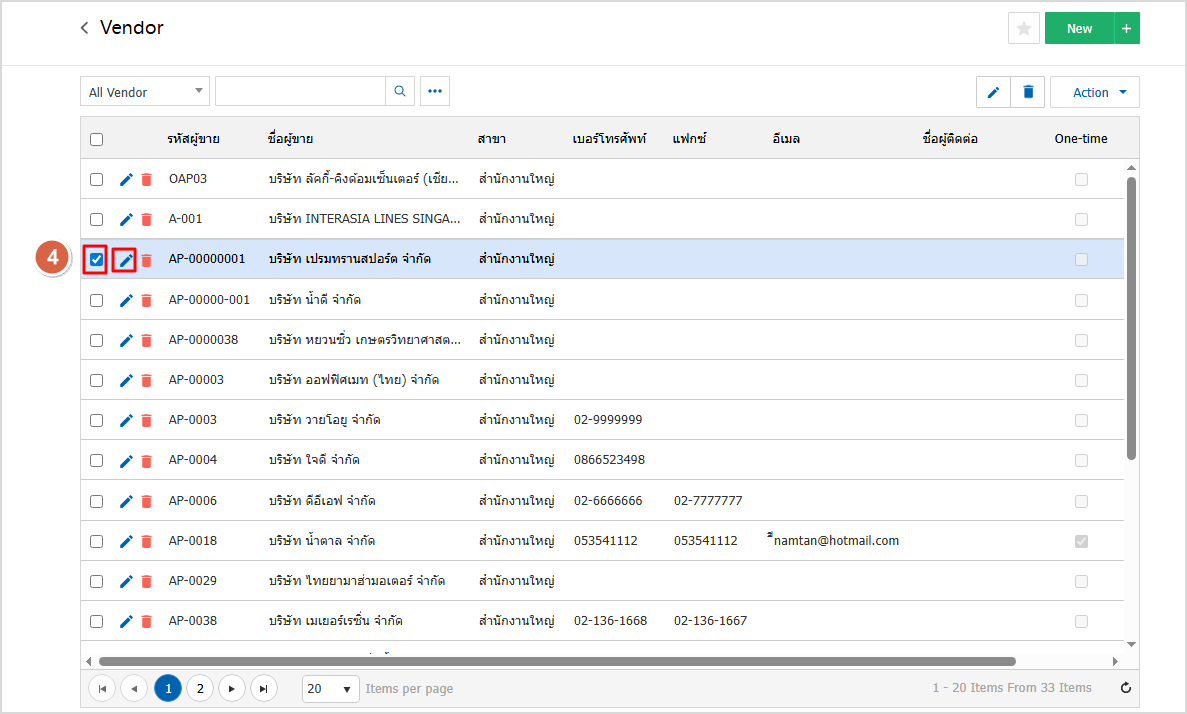
Task: Open the All Vendor filter dropdown
Action: [x=145, y=92]
